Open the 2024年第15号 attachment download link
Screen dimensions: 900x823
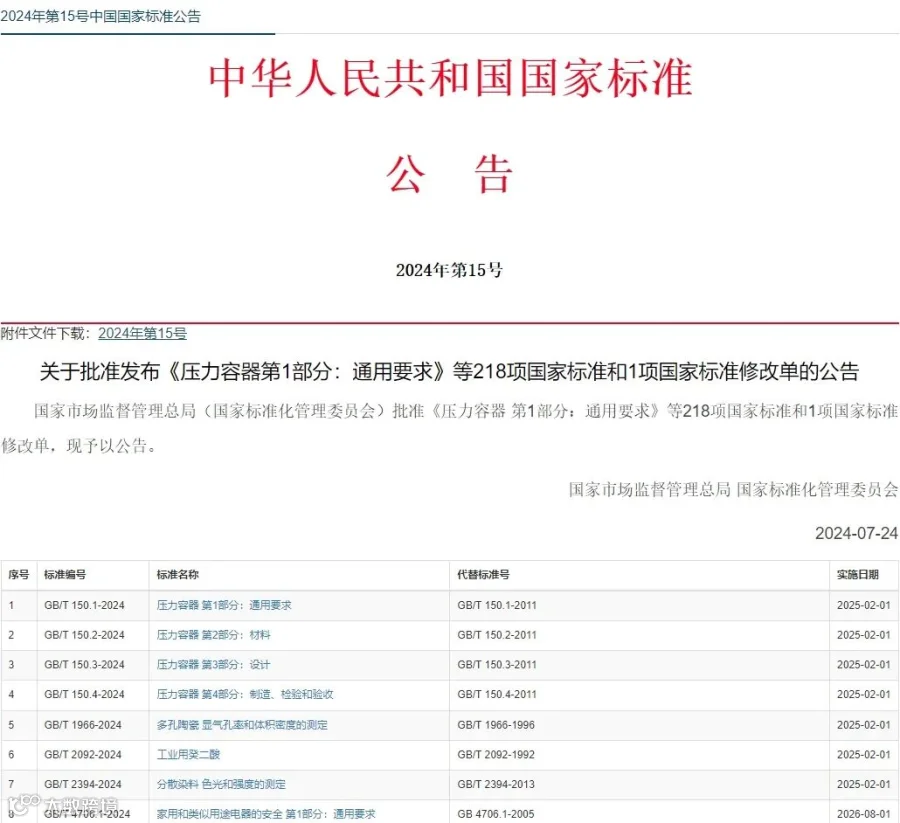click(x=142, y=333)
